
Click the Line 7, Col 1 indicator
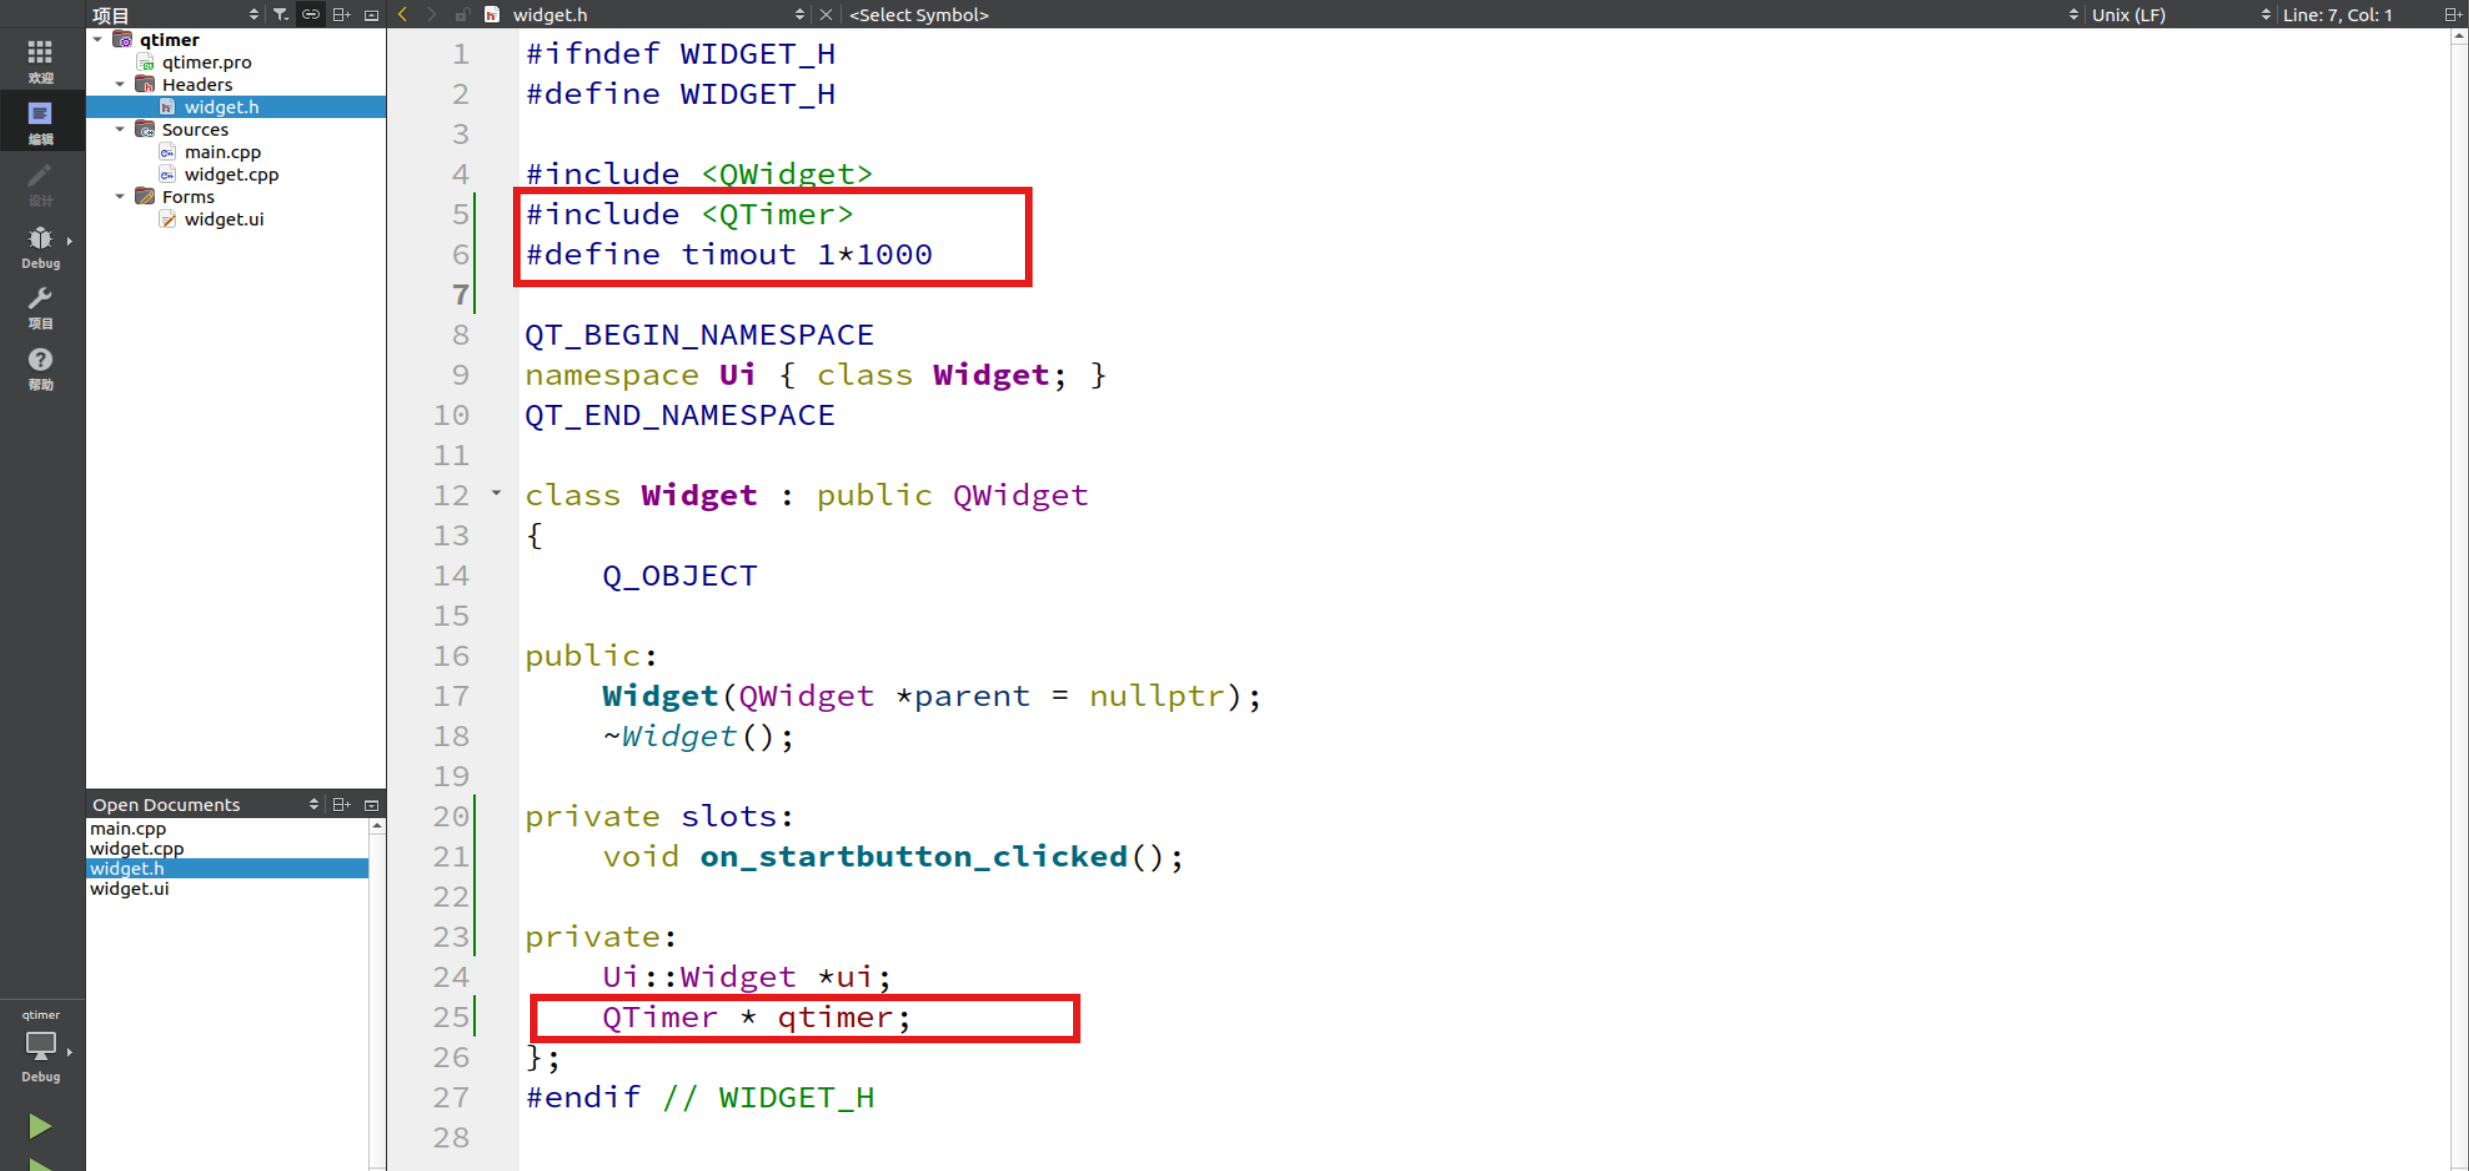pyautogui.click(x=2337, y=14)
